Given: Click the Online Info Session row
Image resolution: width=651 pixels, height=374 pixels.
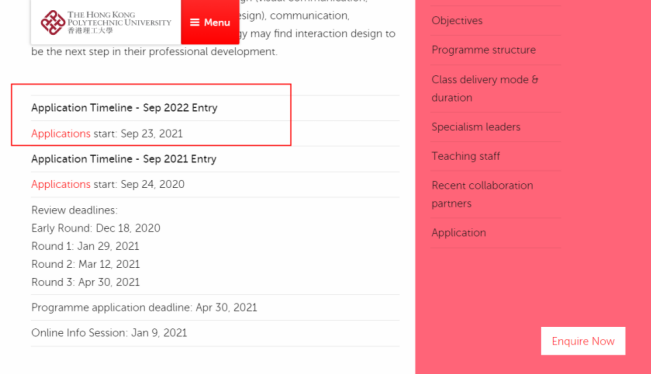Looking at the screenshot, I should (x=215, y=333).
